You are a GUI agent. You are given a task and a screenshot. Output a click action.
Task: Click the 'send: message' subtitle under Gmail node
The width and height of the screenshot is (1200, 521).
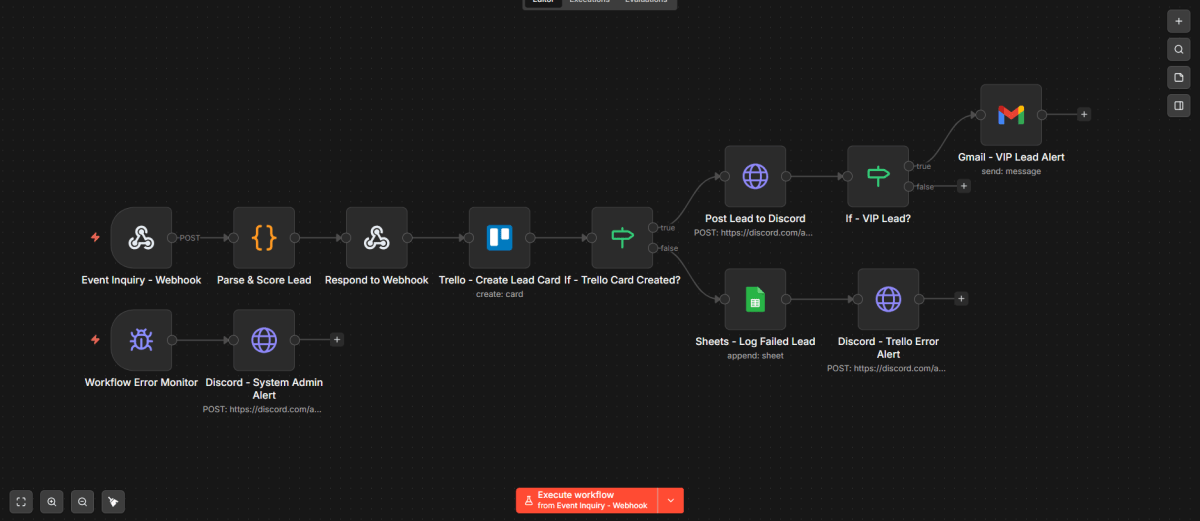[1011, 171]
